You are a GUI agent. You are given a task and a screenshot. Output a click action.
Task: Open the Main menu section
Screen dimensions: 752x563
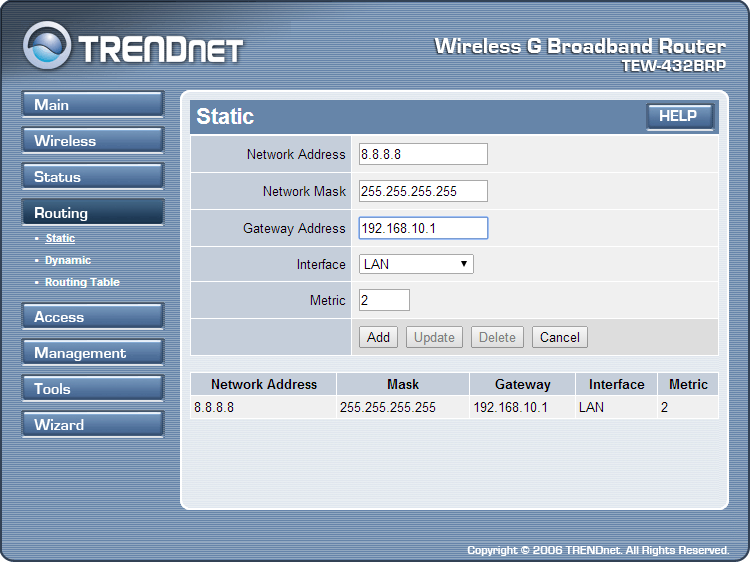pyautogui.click(x=92, y=105)
